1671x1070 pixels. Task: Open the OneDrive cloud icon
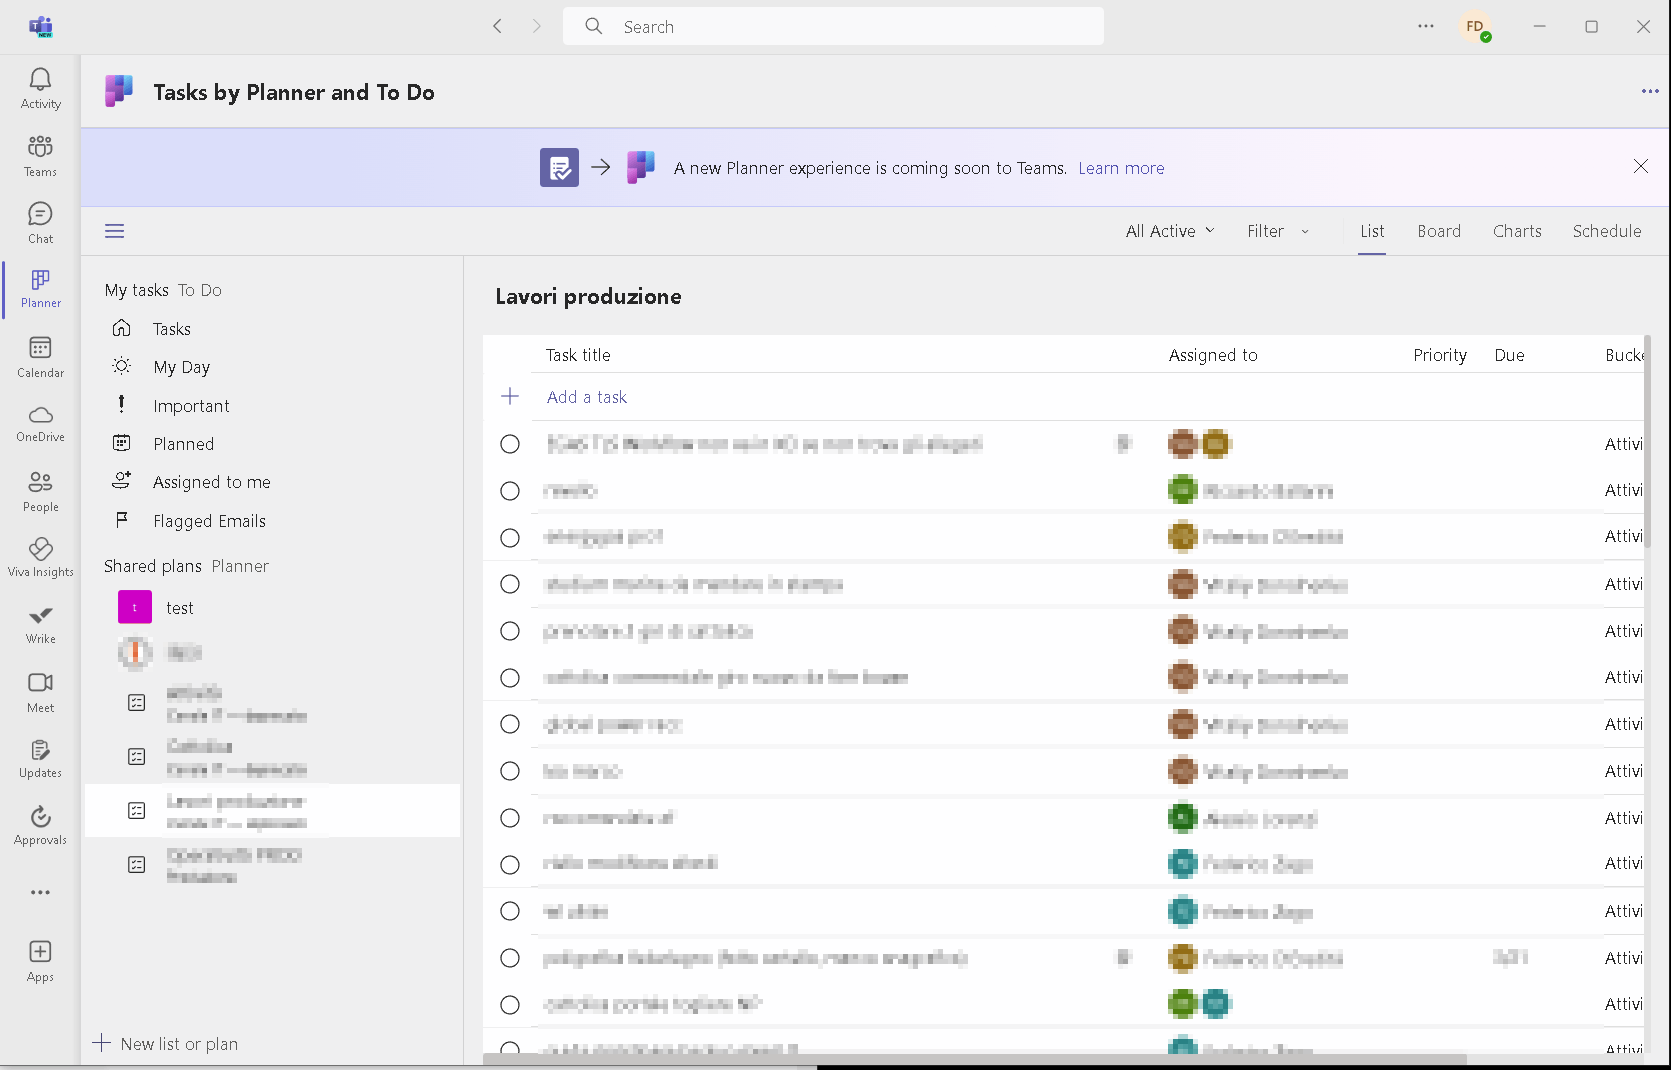[x=40, y=424]
